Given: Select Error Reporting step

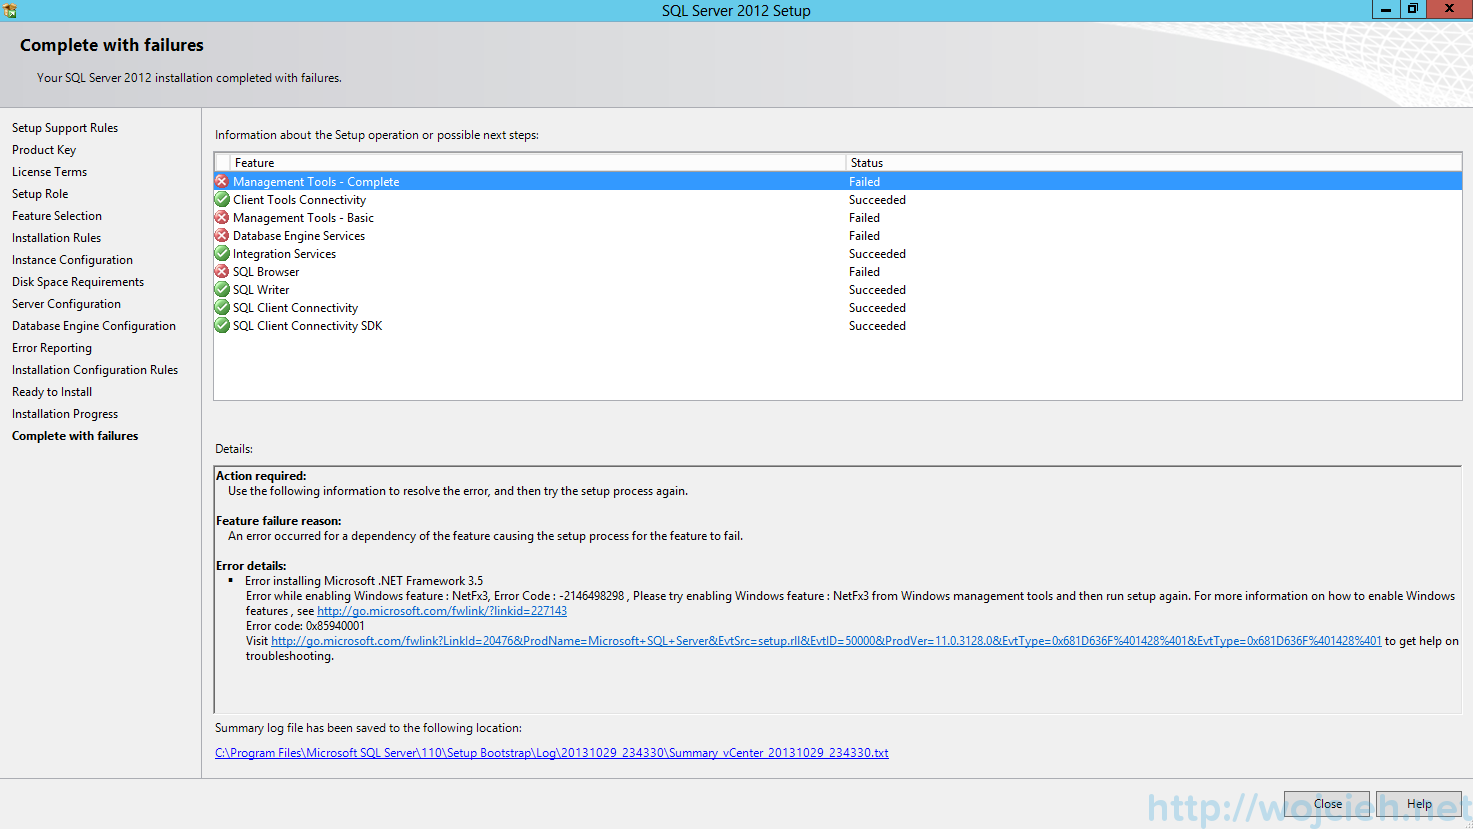Looking at the screenshot, I should [52, 348].
